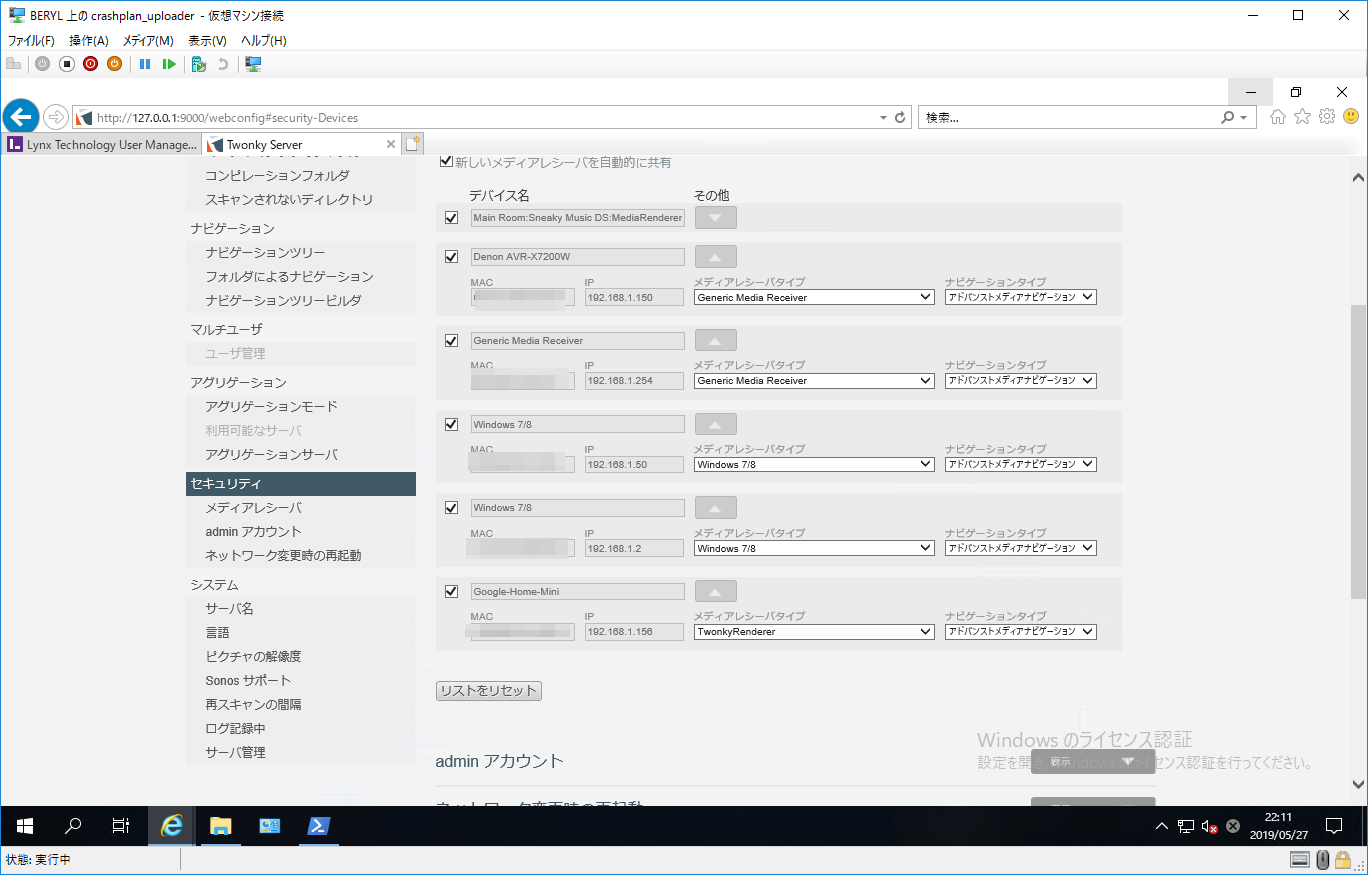This screenshot has width=1368, height=875.
Task: Toggle automatically share new media receivers checkbox
Action: coord(446,161)
